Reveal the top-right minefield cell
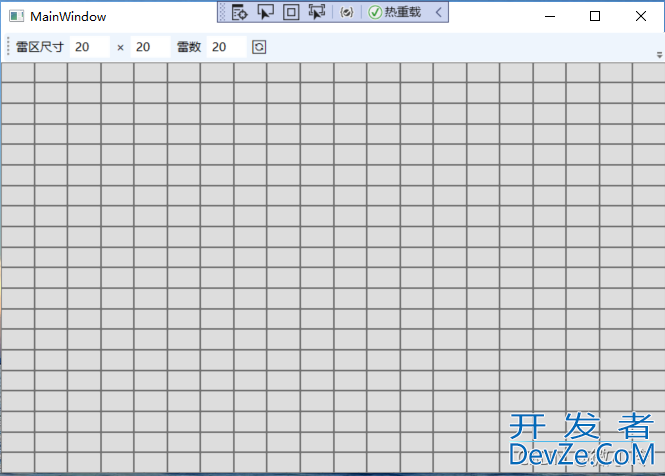Image resolution: width=665 pixels, height=476 pixels. (x=648, y=72)
